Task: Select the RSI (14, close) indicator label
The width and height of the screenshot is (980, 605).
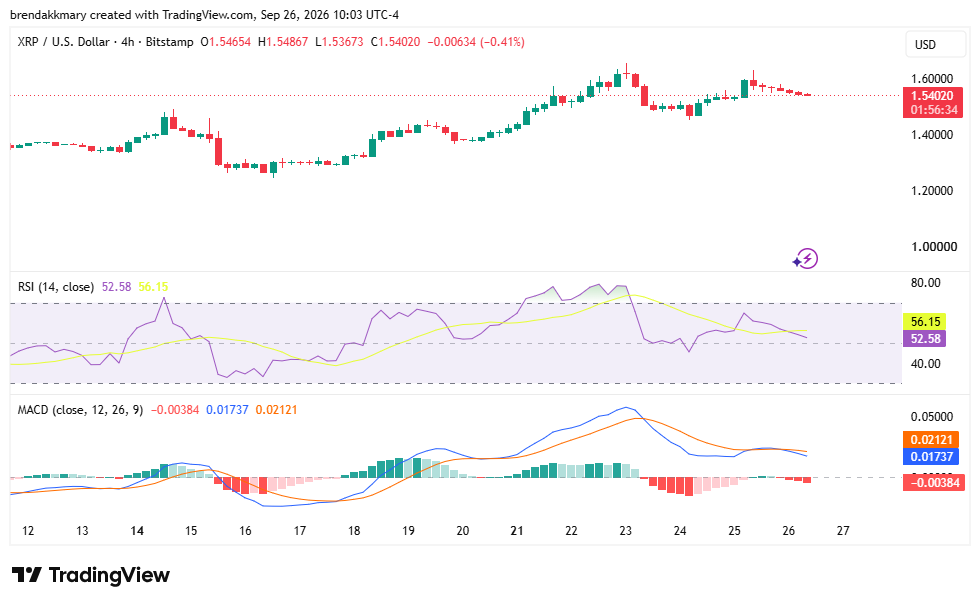Action: 56,287
